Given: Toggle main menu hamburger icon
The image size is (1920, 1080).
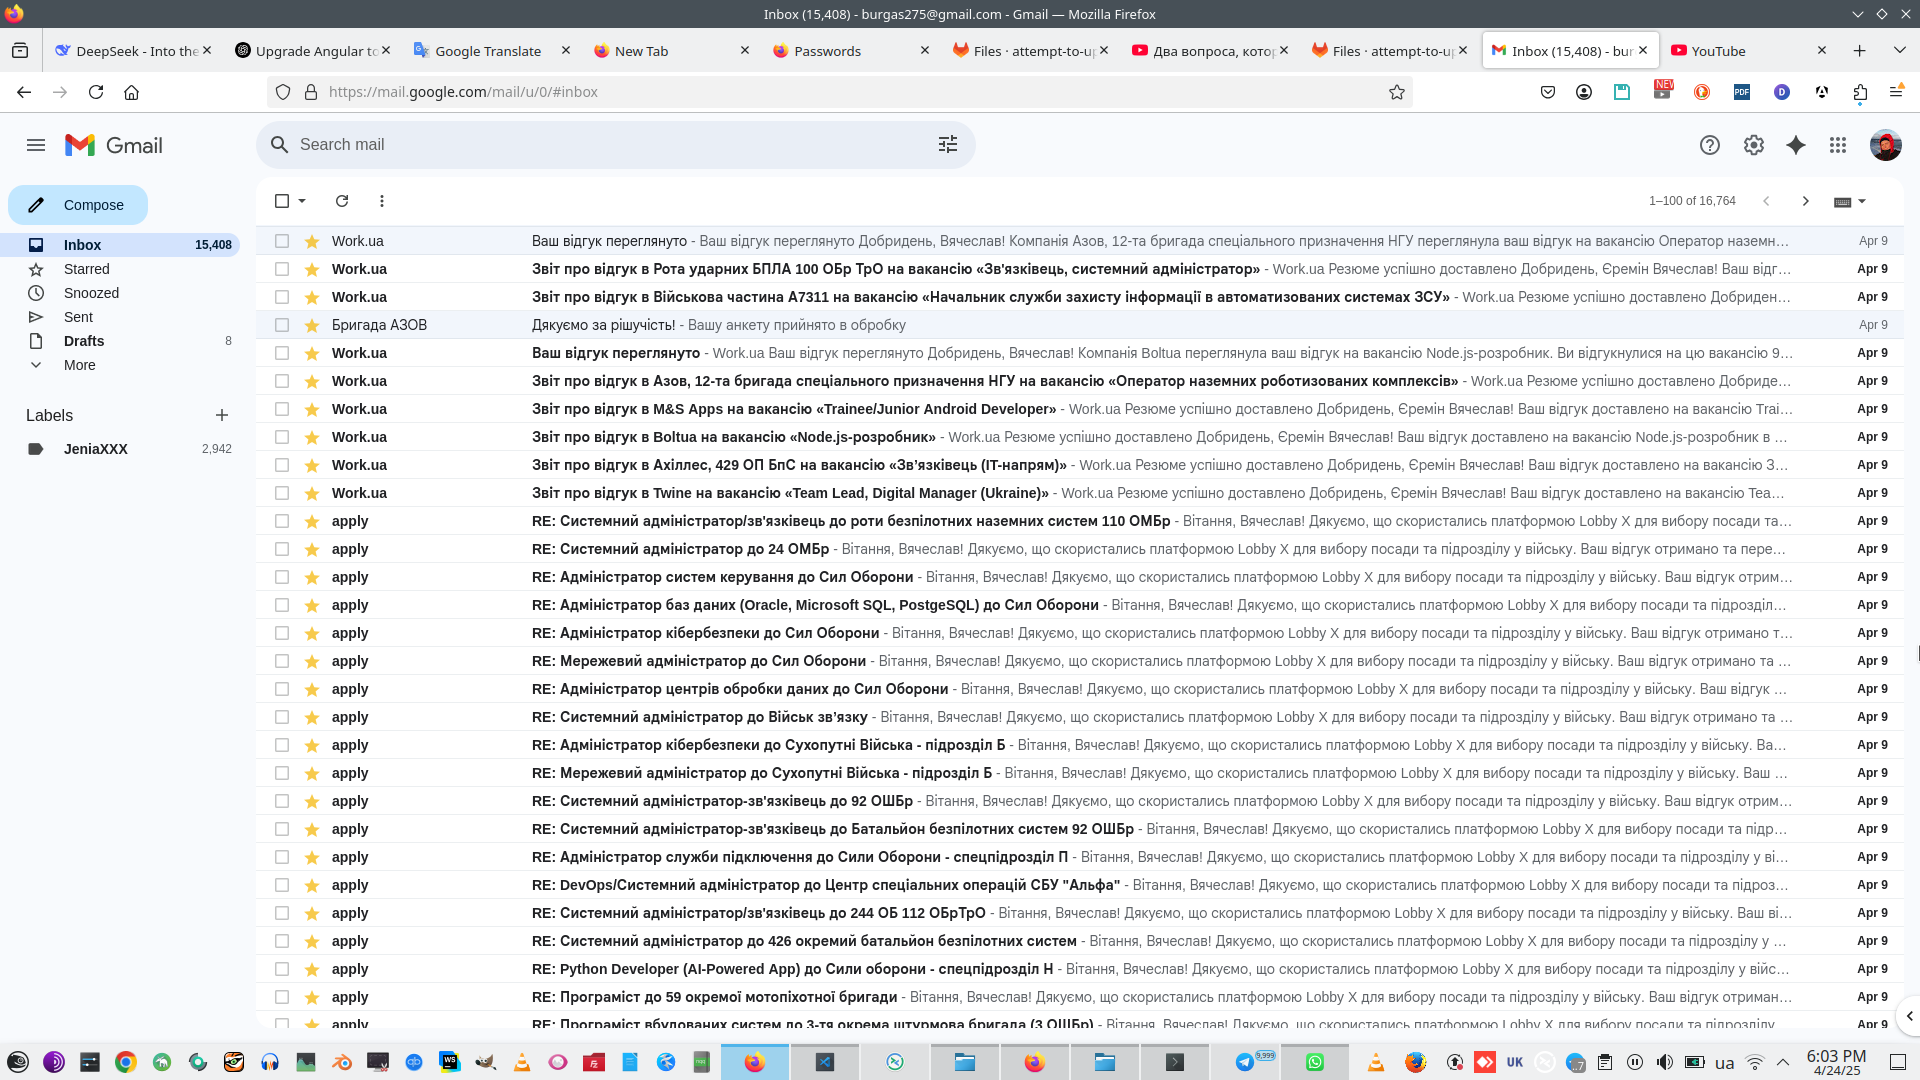Looking at the screenshot, I should click(x=36, y=145).
